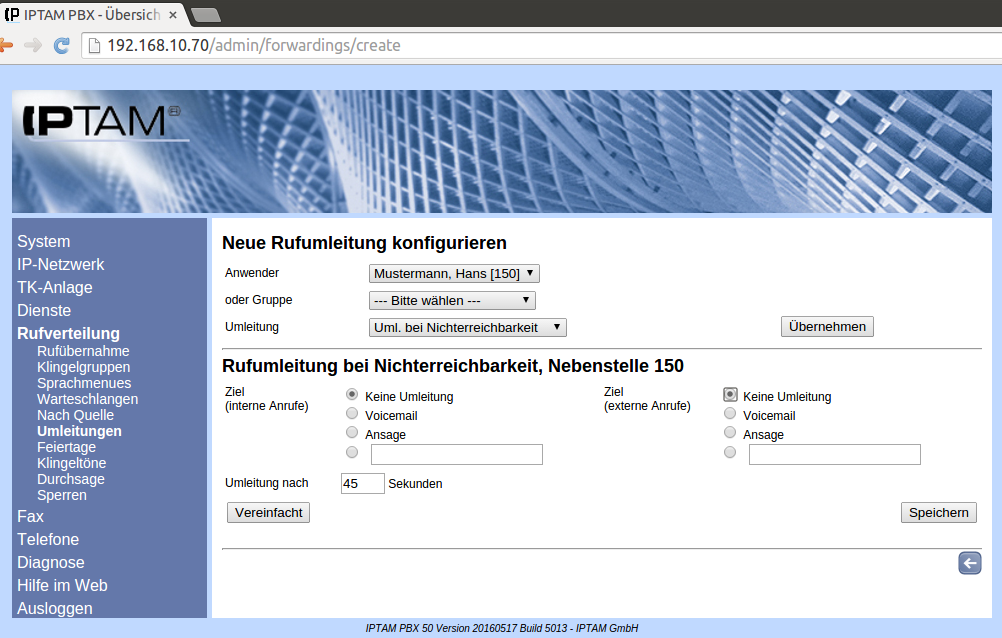Open the Umleitung type dropdown
Viewport: 1002px width, 638px height.
[468, 328]
